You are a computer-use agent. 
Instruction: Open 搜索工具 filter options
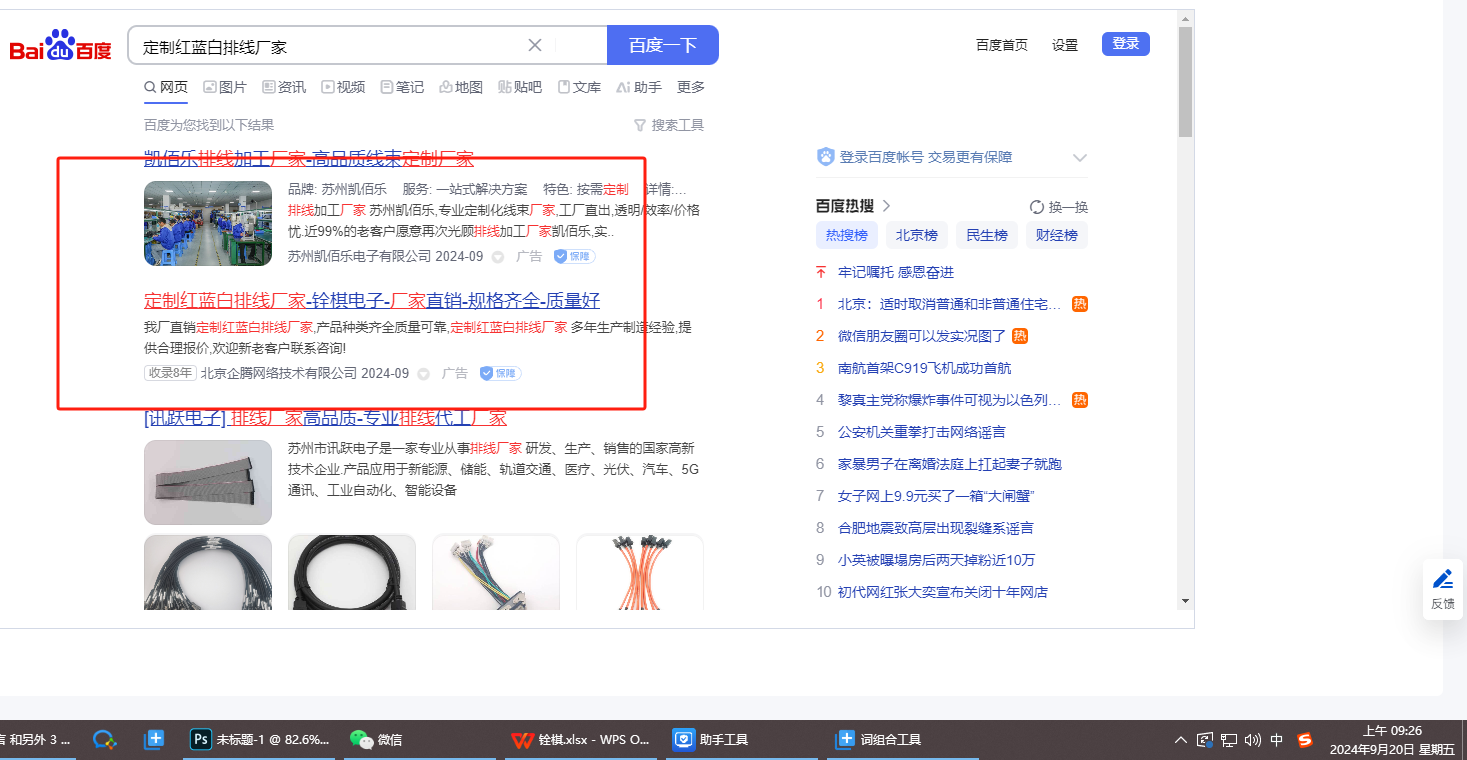coord(669,125)
